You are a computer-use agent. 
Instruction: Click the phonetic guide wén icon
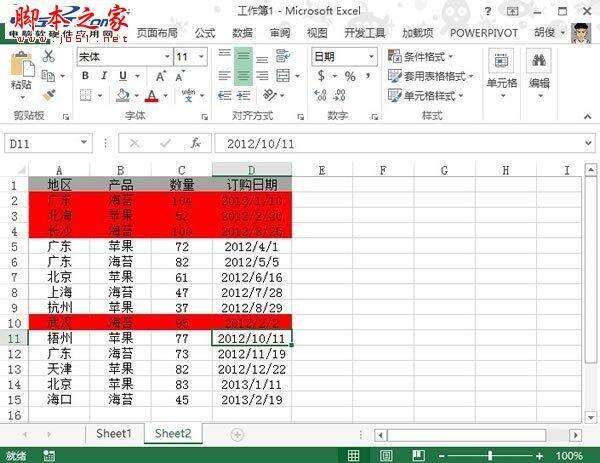pos(188,95)
